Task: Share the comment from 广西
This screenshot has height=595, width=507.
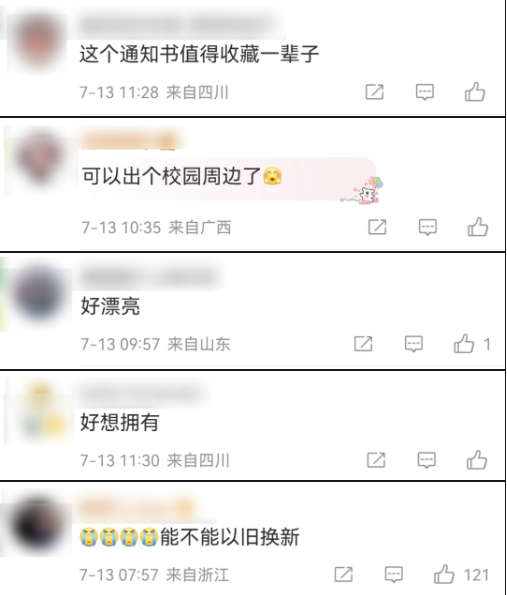Action: [x=377, y=227]
